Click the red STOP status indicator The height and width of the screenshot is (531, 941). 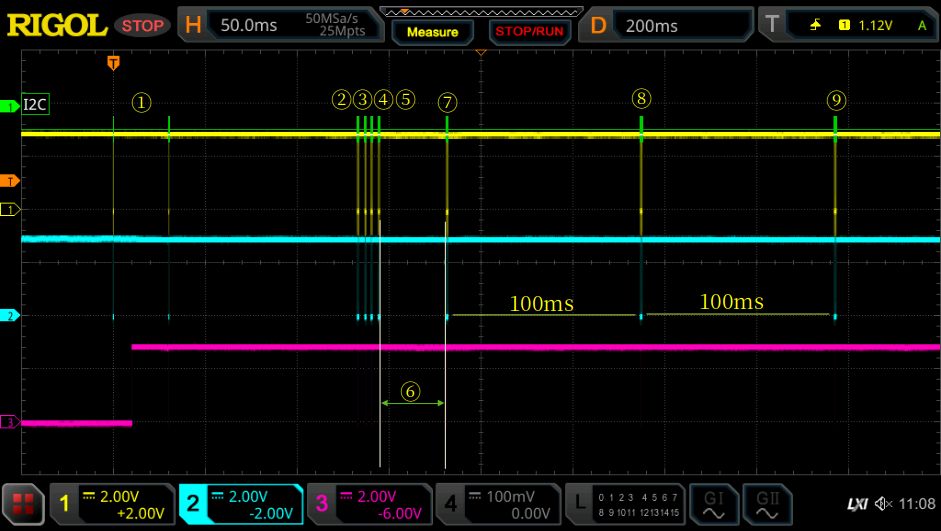click(143, 26)
